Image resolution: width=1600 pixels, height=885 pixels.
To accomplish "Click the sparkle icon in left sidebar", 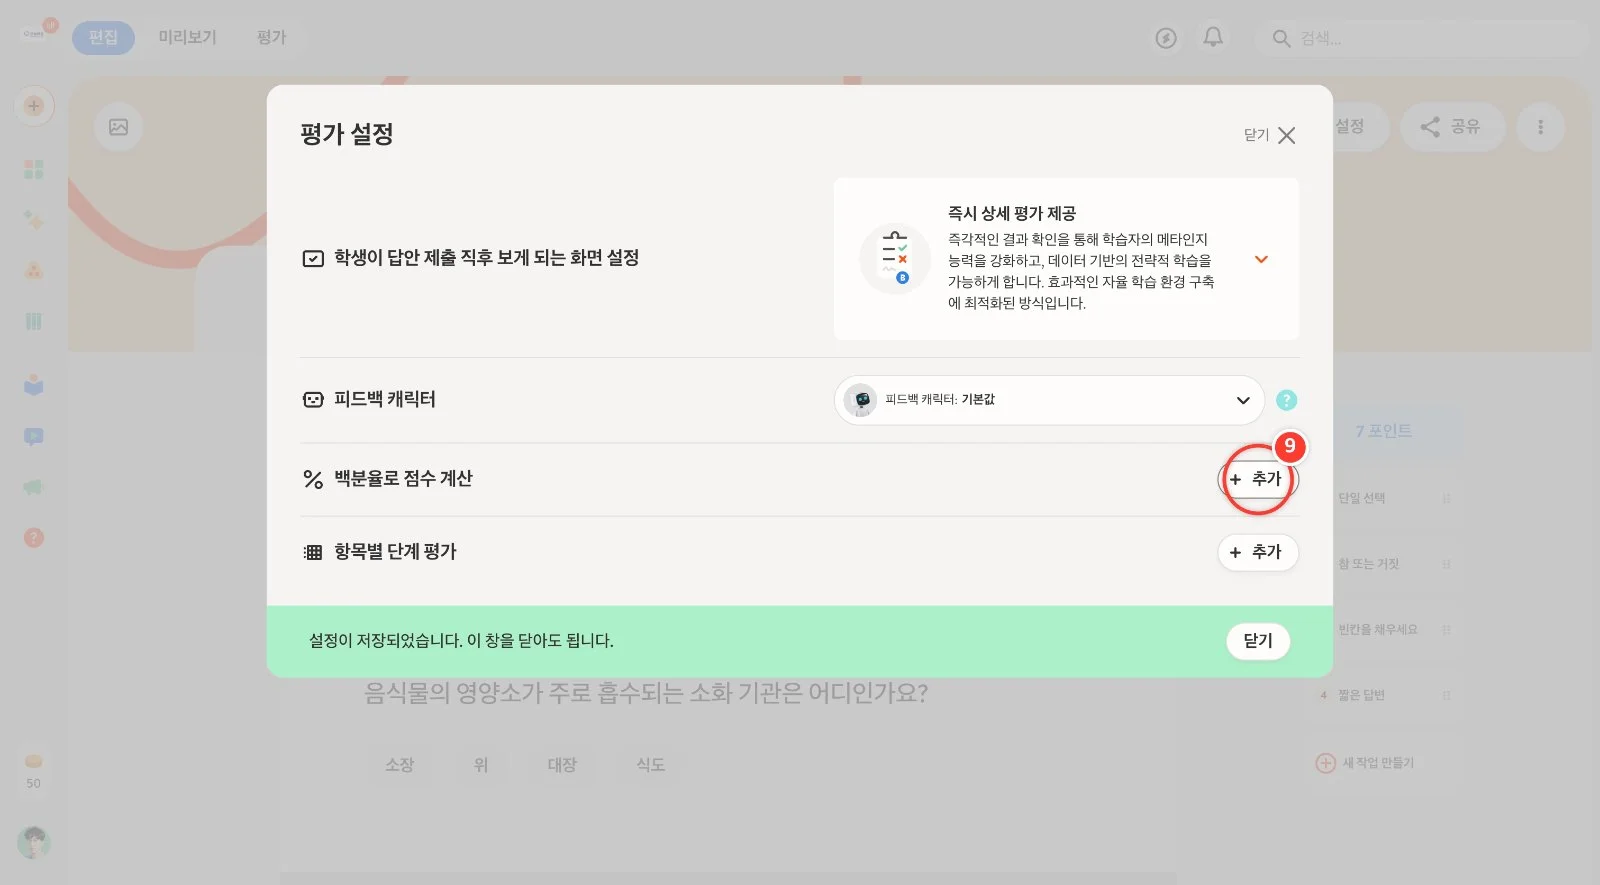I will point(34,220).
